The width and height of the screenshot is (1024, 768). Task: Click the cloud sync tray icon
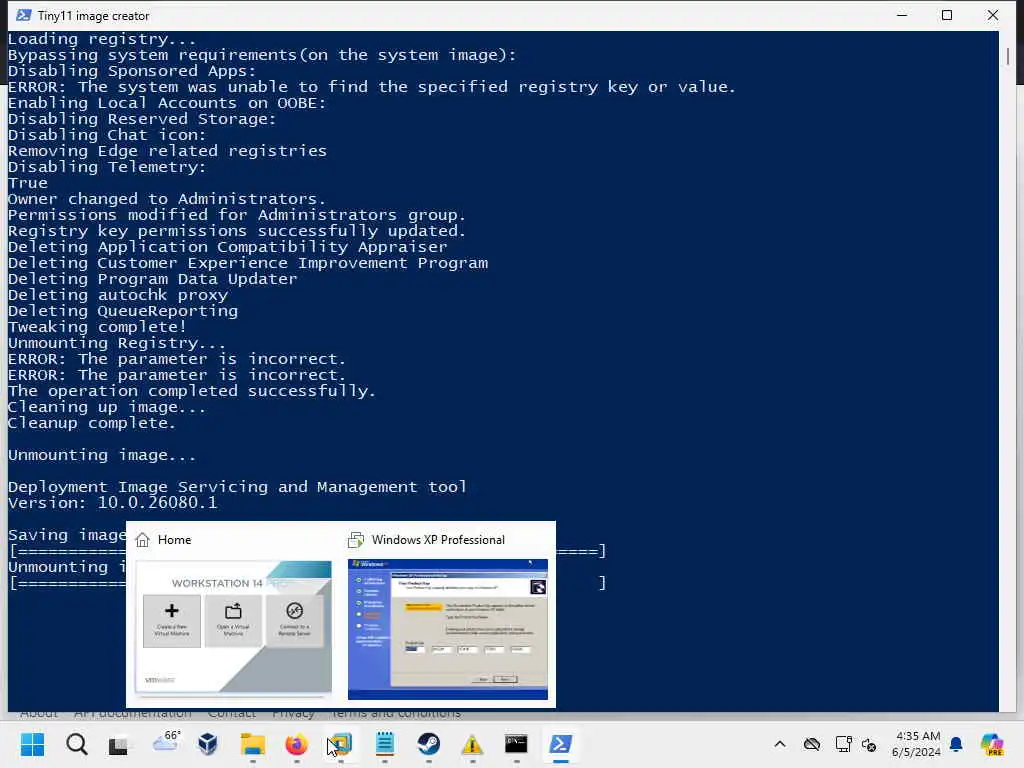pos(812,744)
